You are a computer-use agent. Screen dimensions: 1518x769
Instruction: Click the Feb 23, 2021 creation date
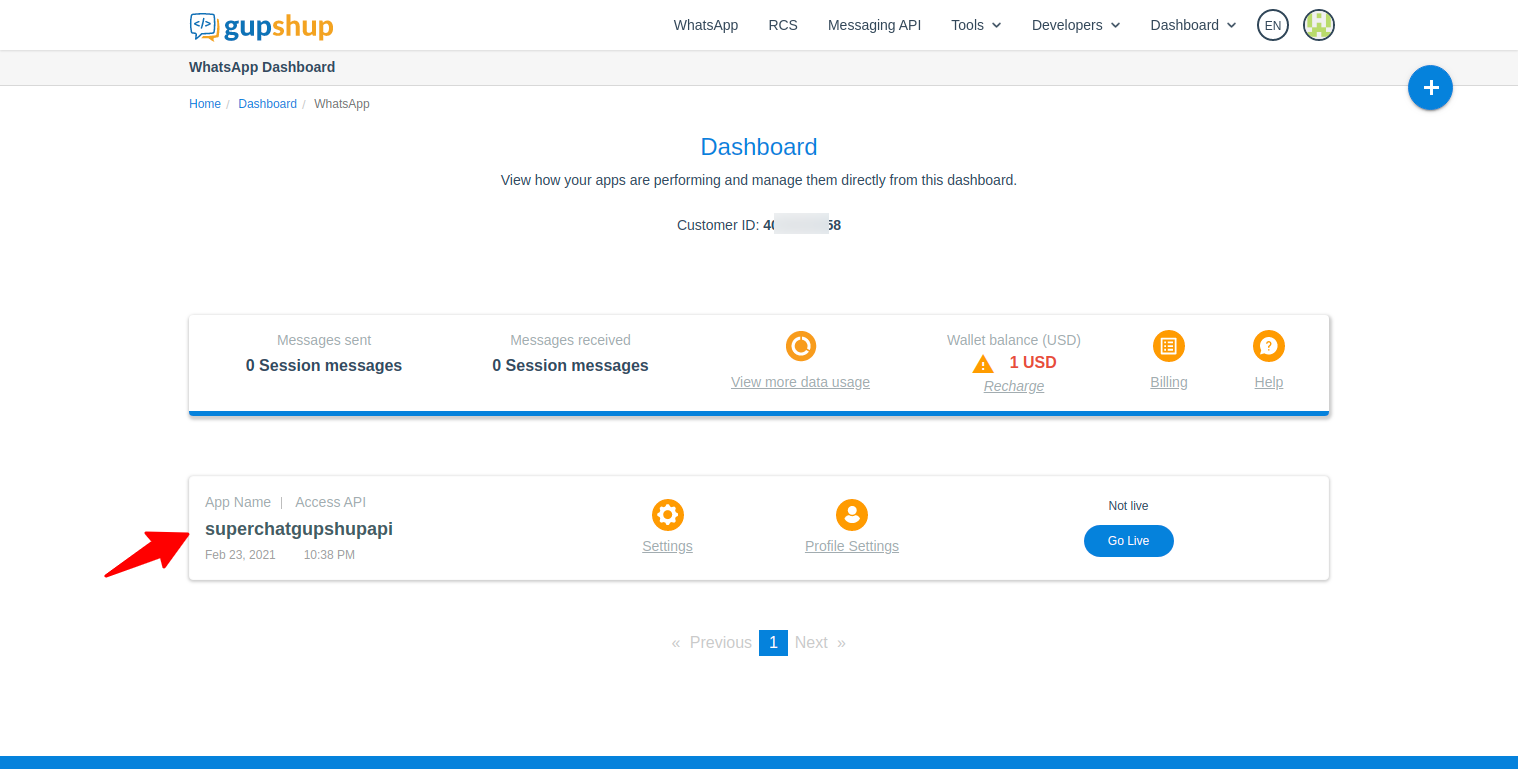(x=240, y=555)
